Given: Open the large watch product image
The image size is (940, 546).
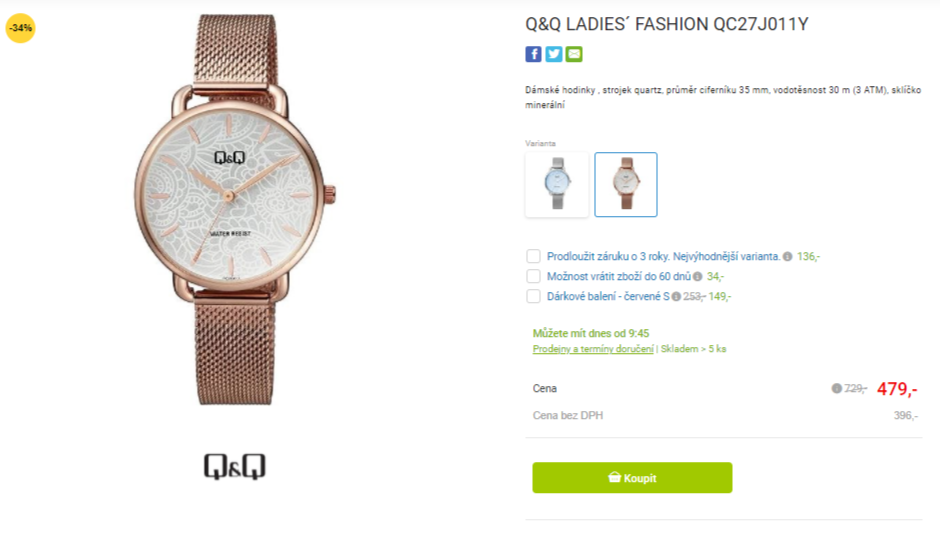Looking at the screenshot, I should click(x=234, y=210).
